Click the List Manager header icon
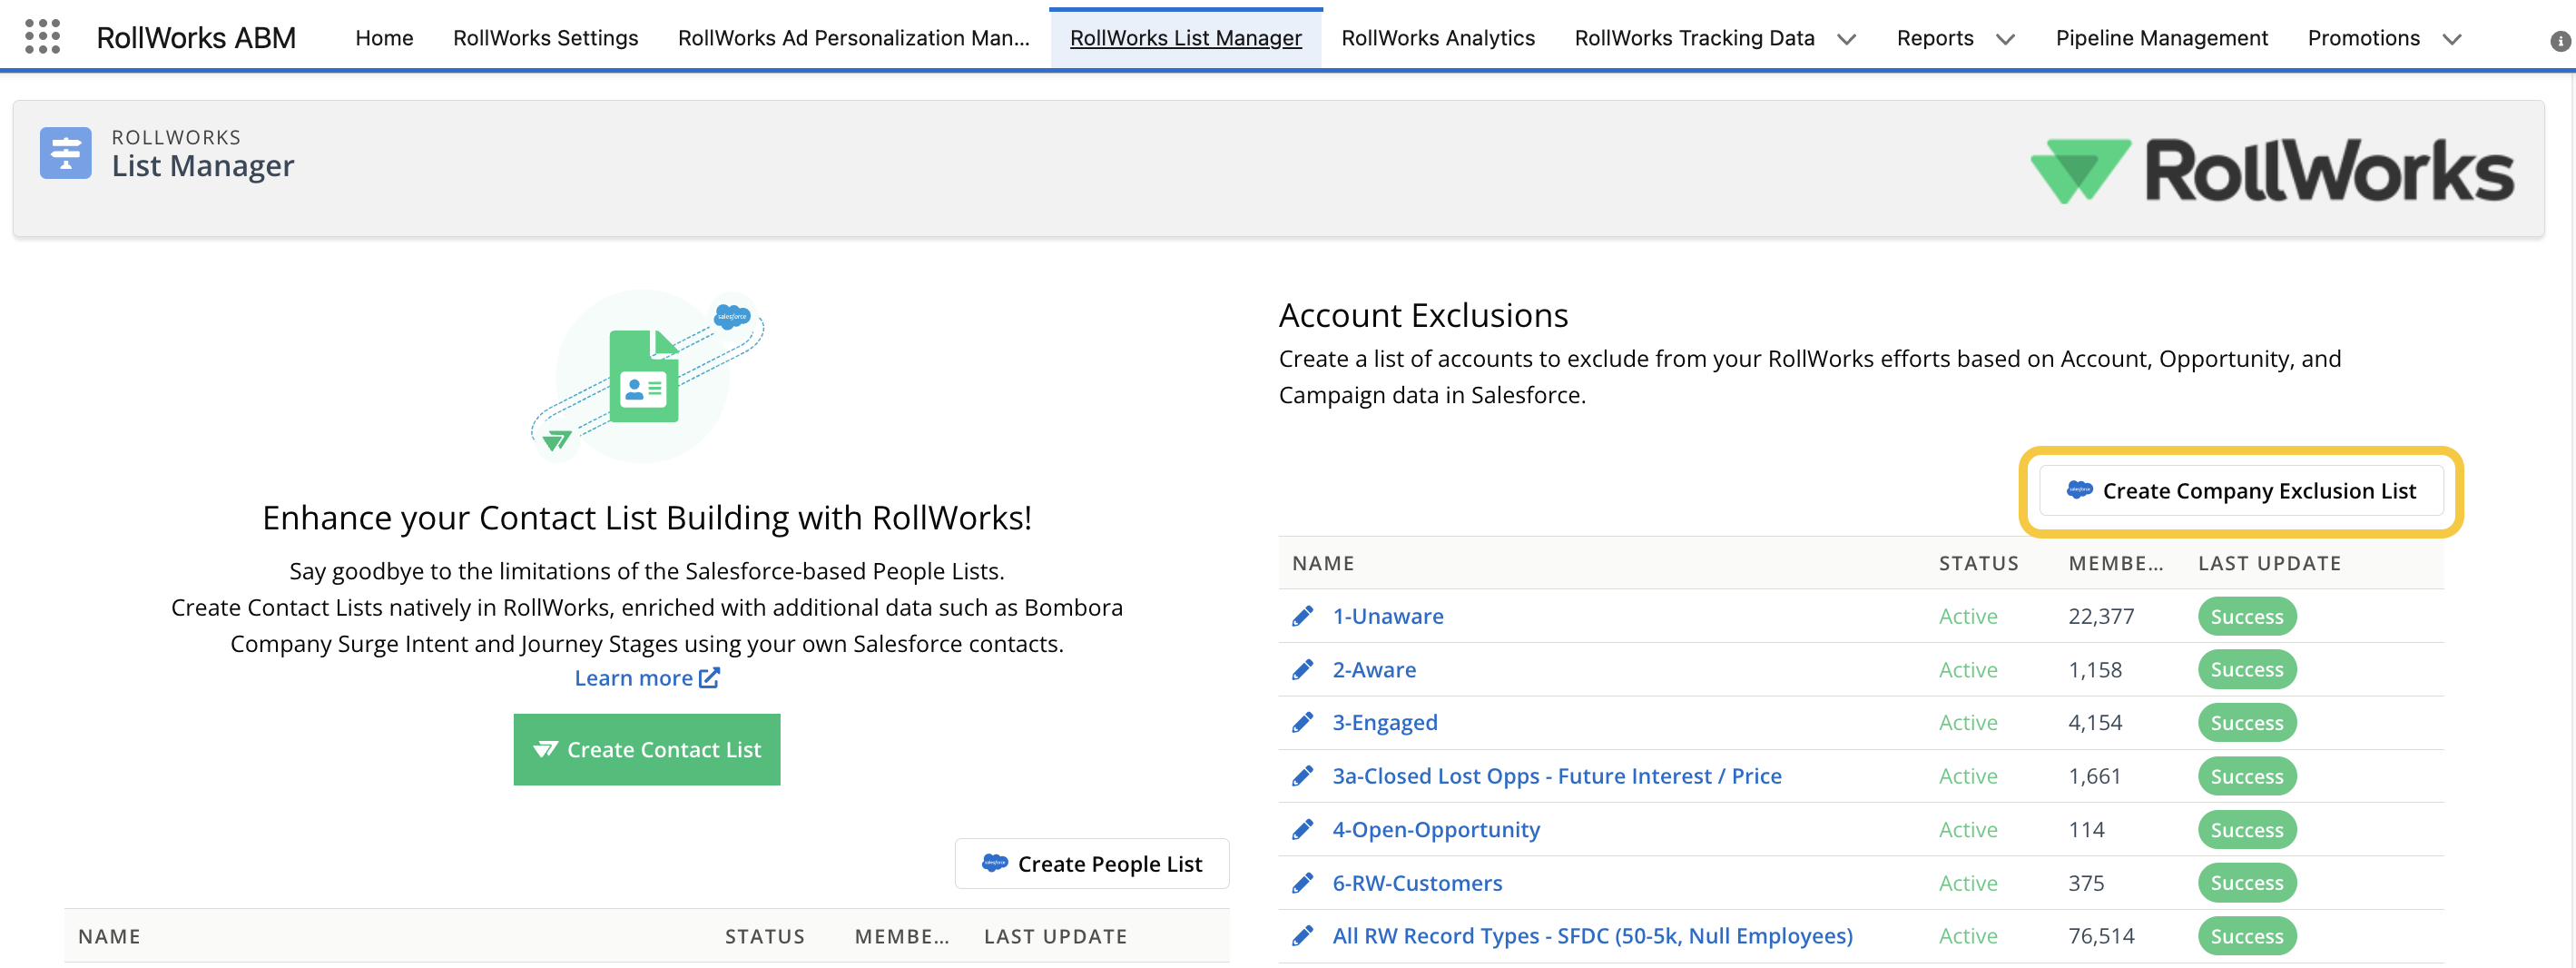Viewport: 2576px width, 968px height. point(66,153)
